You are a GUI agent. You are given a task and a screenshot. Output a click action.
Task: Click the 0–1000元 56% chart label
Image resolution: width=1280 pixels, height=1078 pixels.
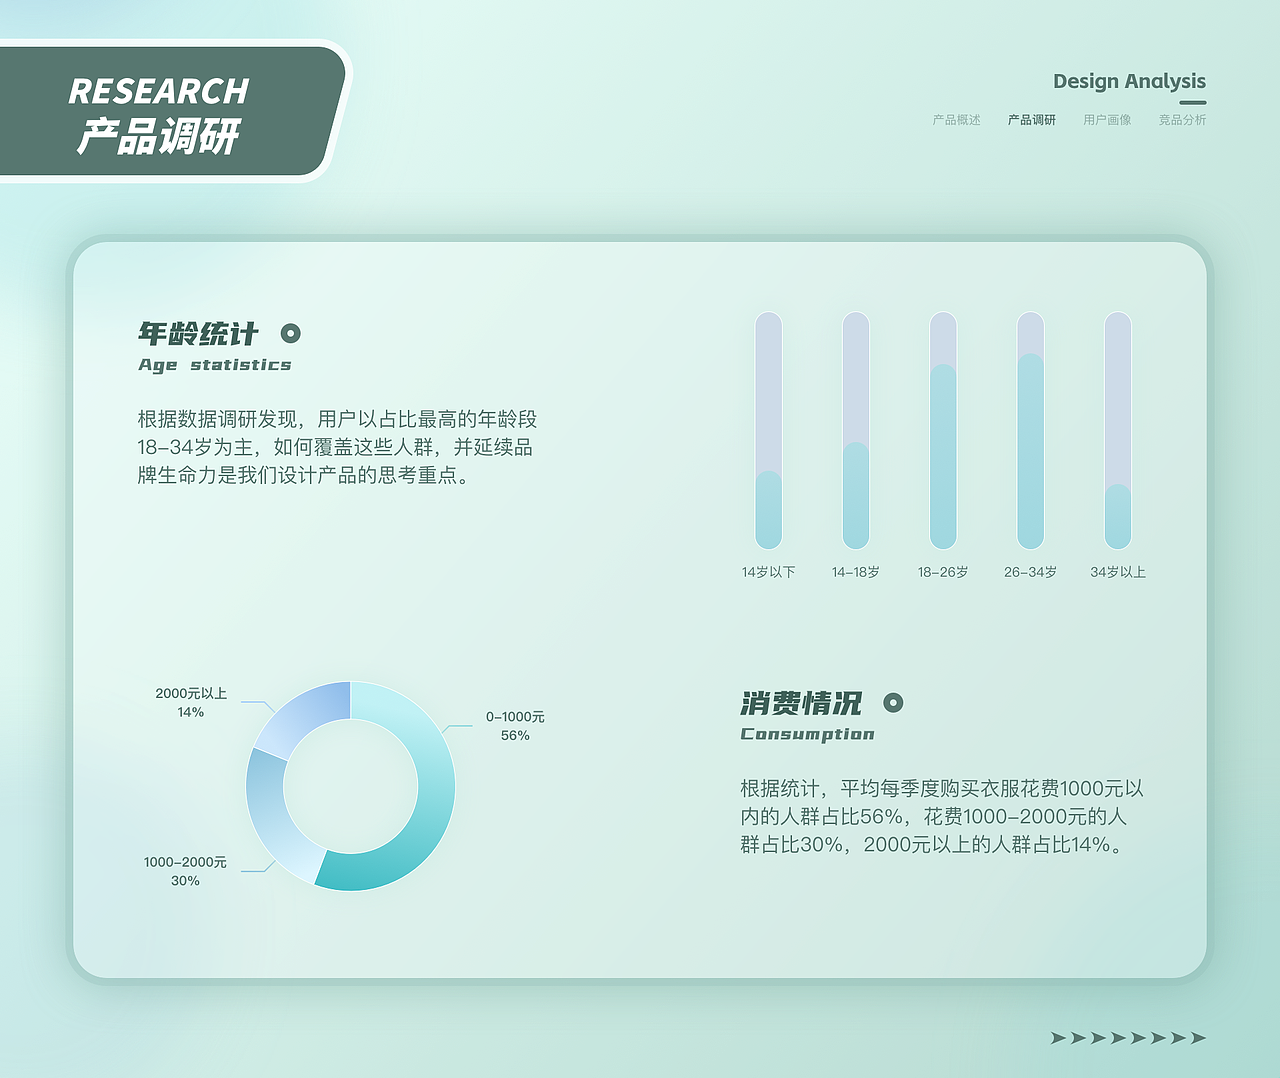[x=515, y=726]
